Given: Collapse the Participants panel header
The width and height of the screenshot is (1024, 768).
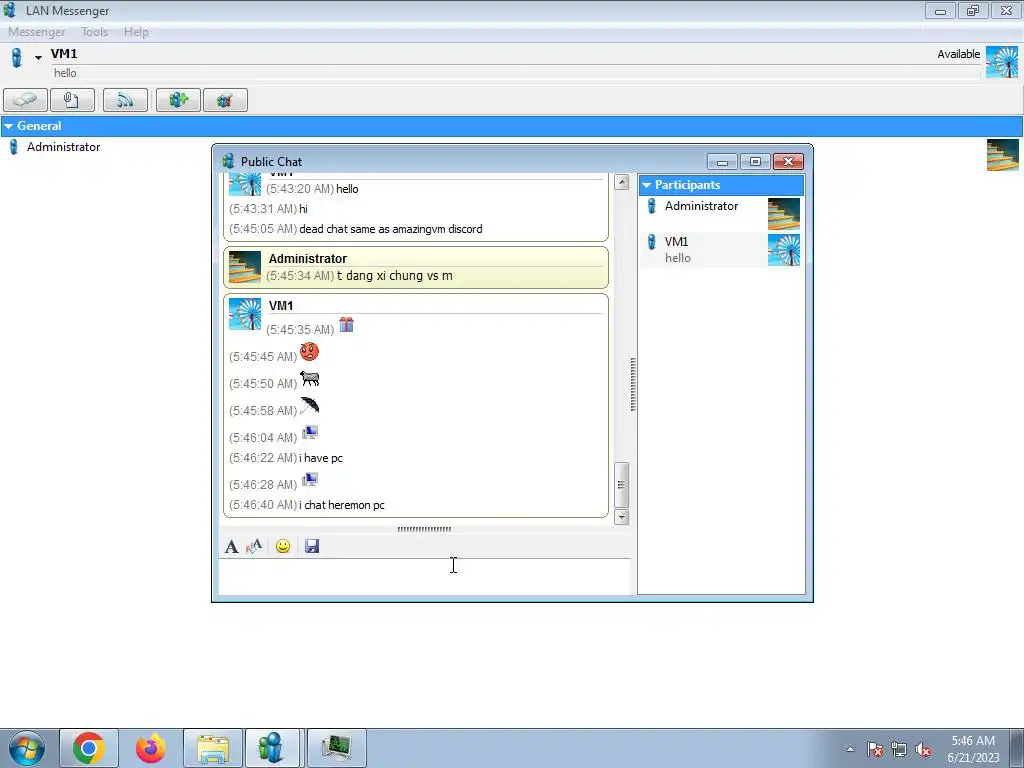Looking at the screenshot, I should 721,185.
